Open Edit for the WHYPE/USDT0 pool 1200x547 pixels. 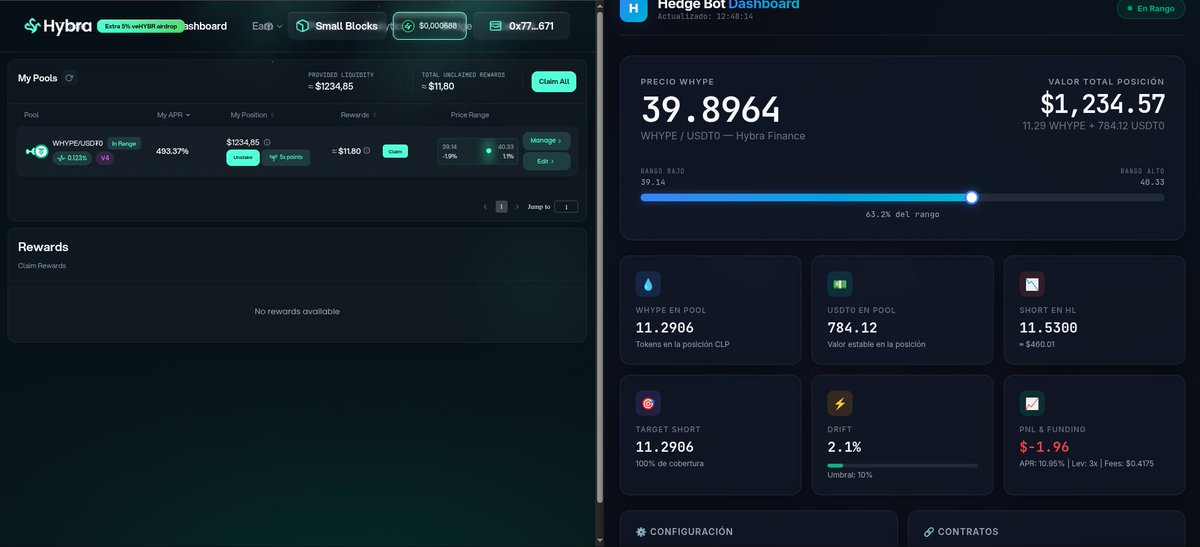click(x=547, y=161)
